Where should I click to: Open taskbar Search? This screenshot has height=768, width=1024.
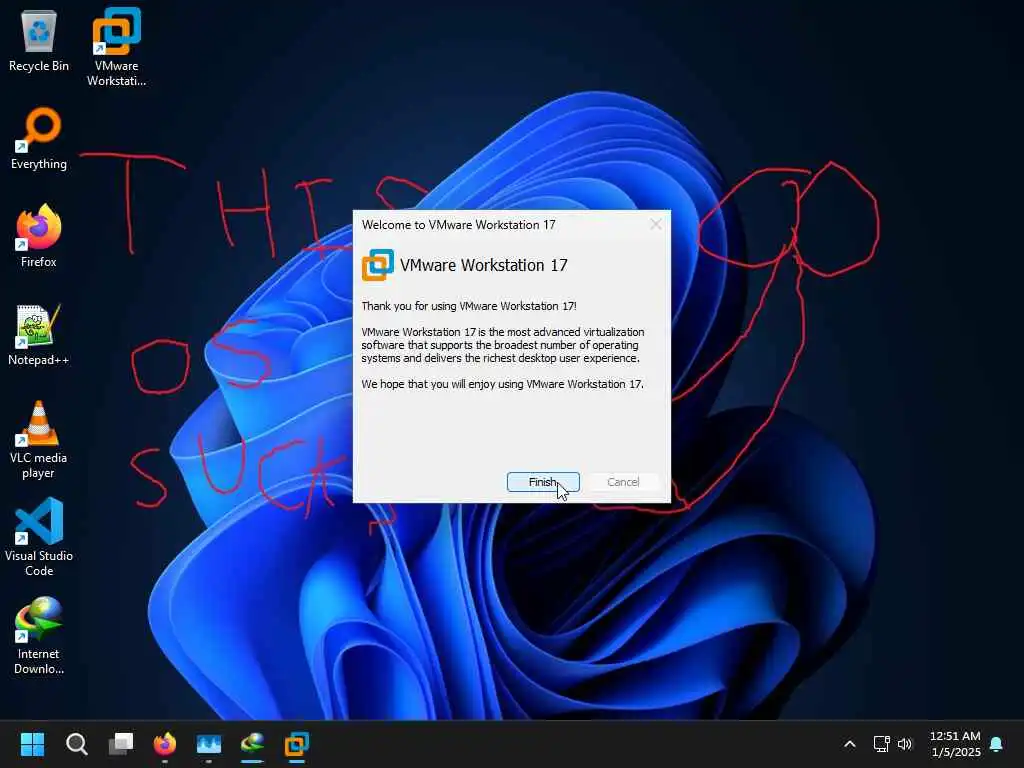pos(76,744)
